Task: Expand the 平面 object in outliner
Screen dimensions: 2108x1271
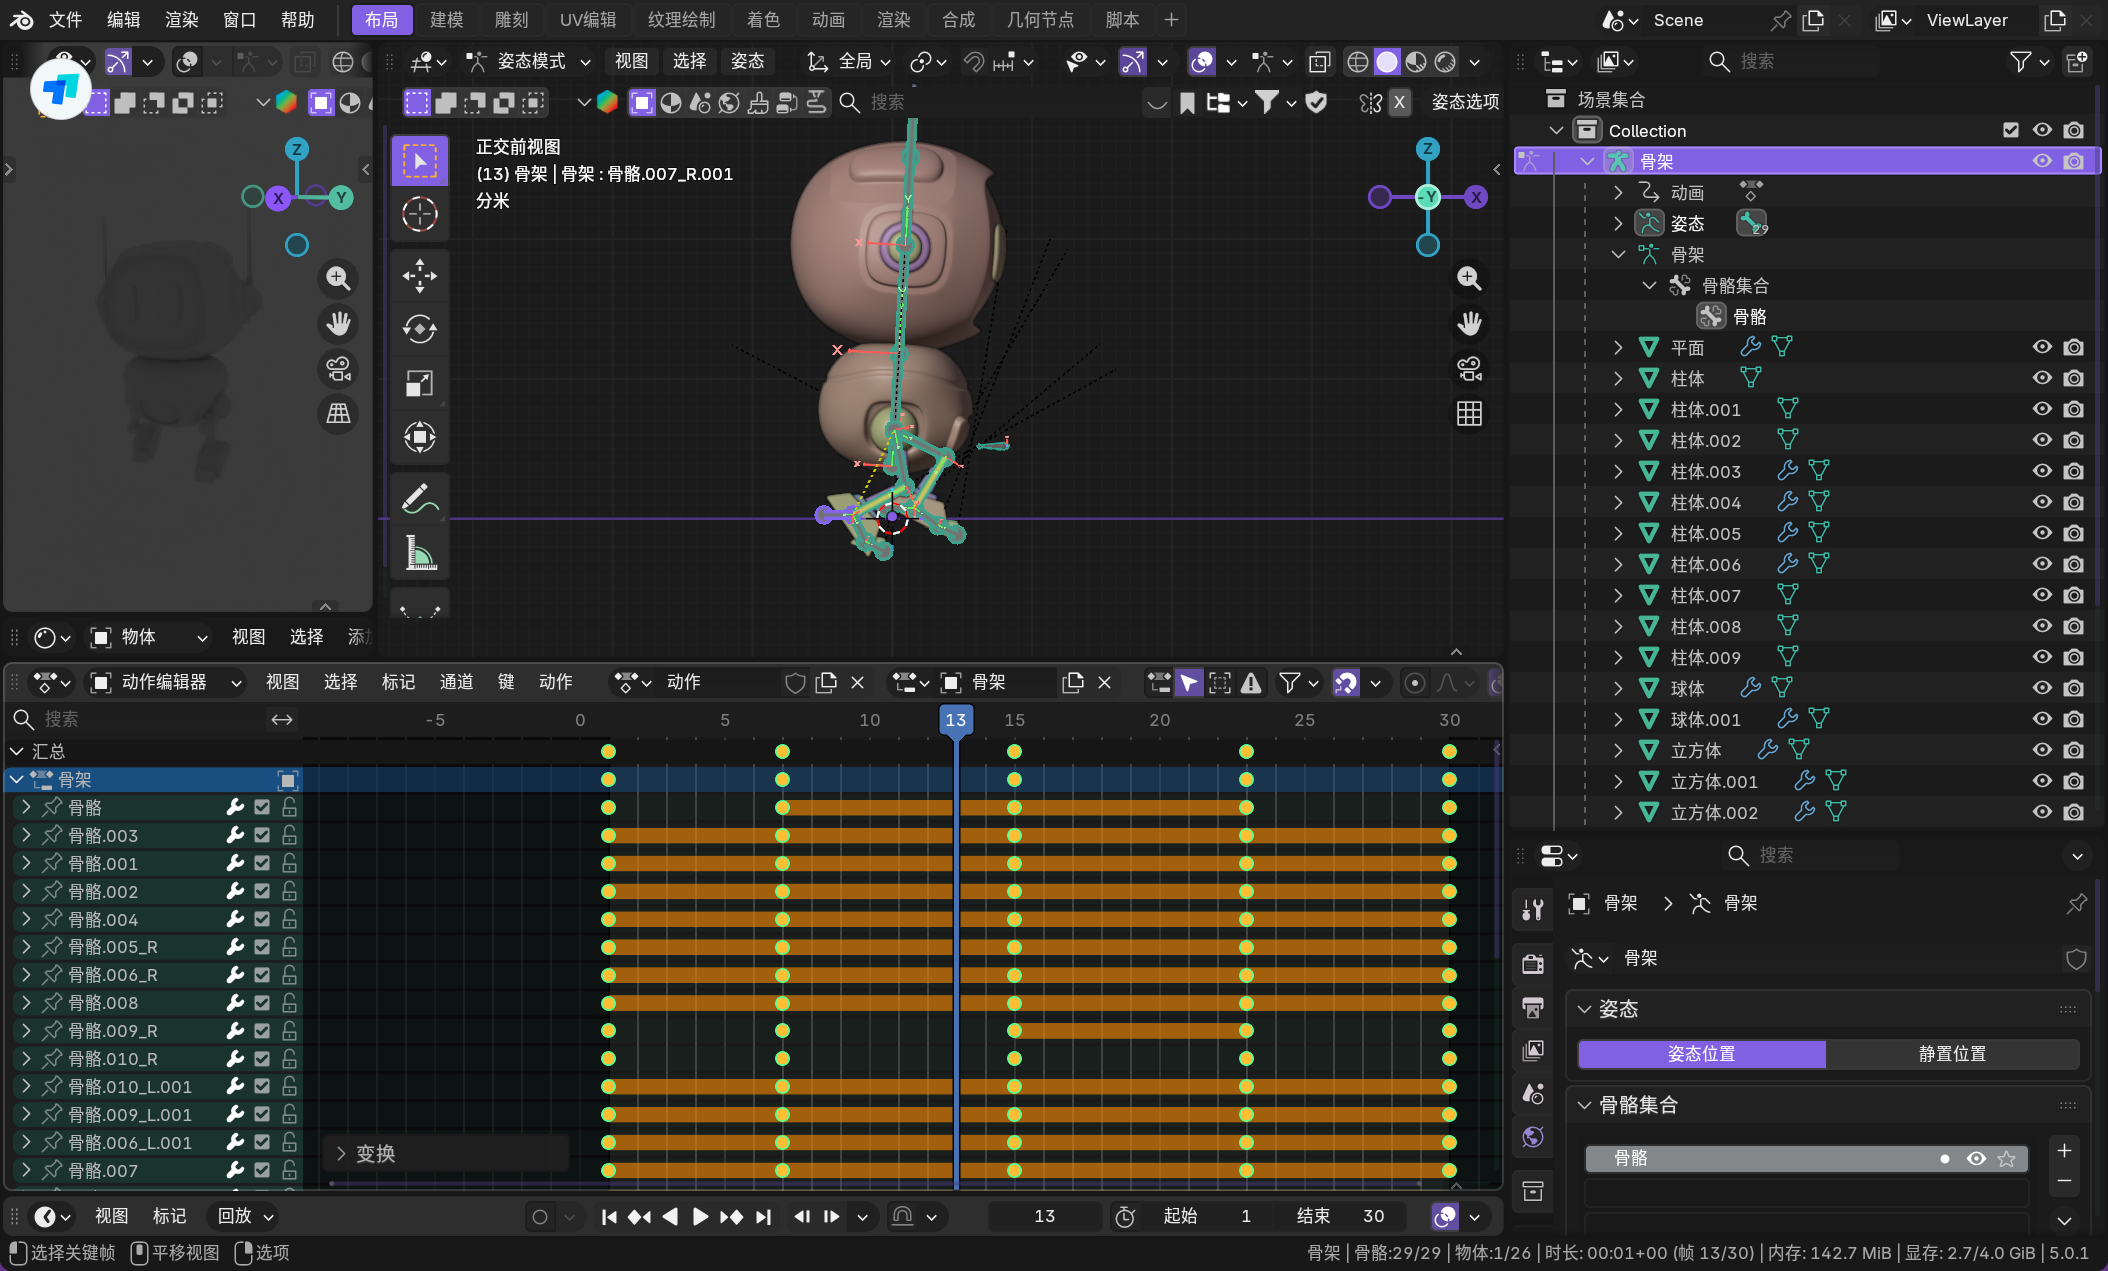Action: (1618, 347)
